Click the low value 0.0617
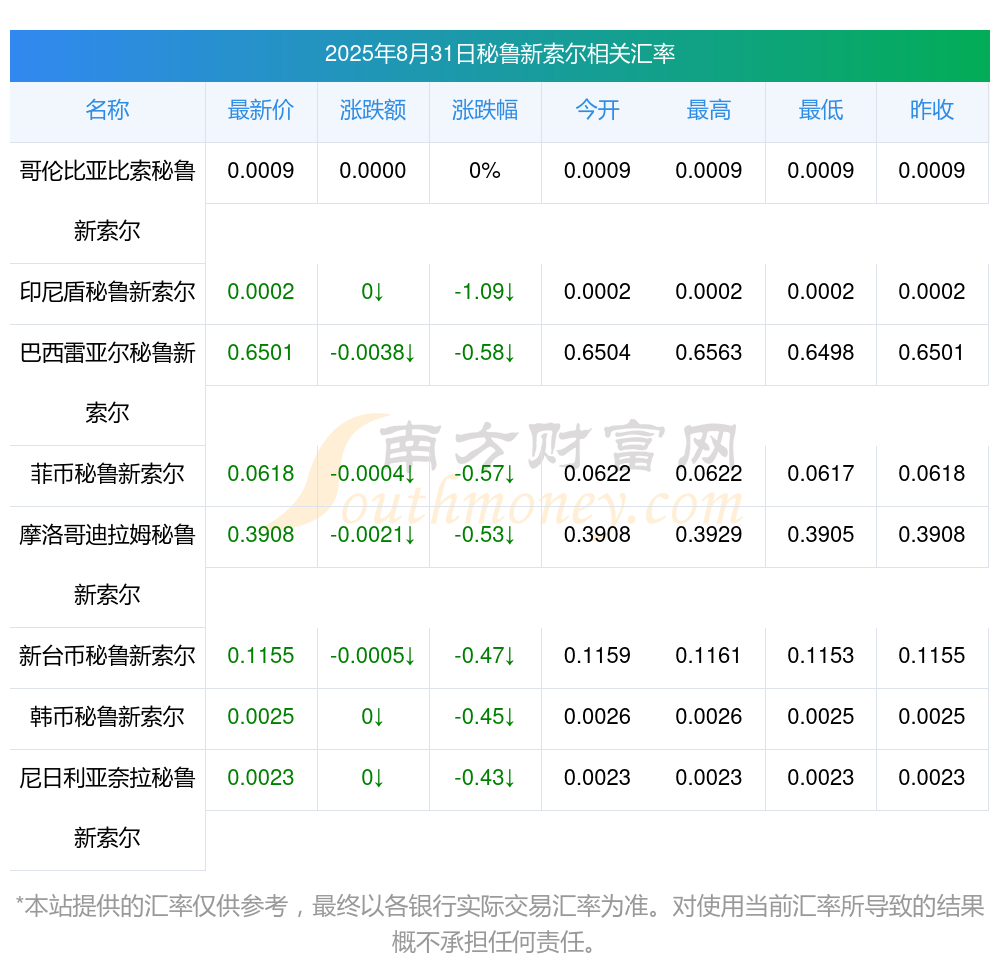The height and width of the screenshot is (973, 1000). [821, 473]
